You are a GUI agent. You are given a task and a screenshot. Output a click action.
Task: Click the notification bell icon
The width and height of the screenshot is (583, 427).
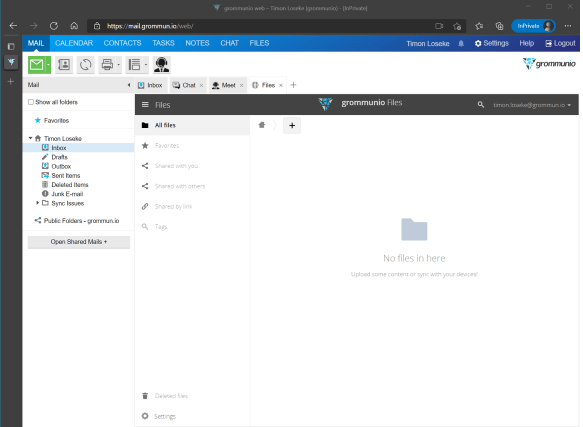461,44
